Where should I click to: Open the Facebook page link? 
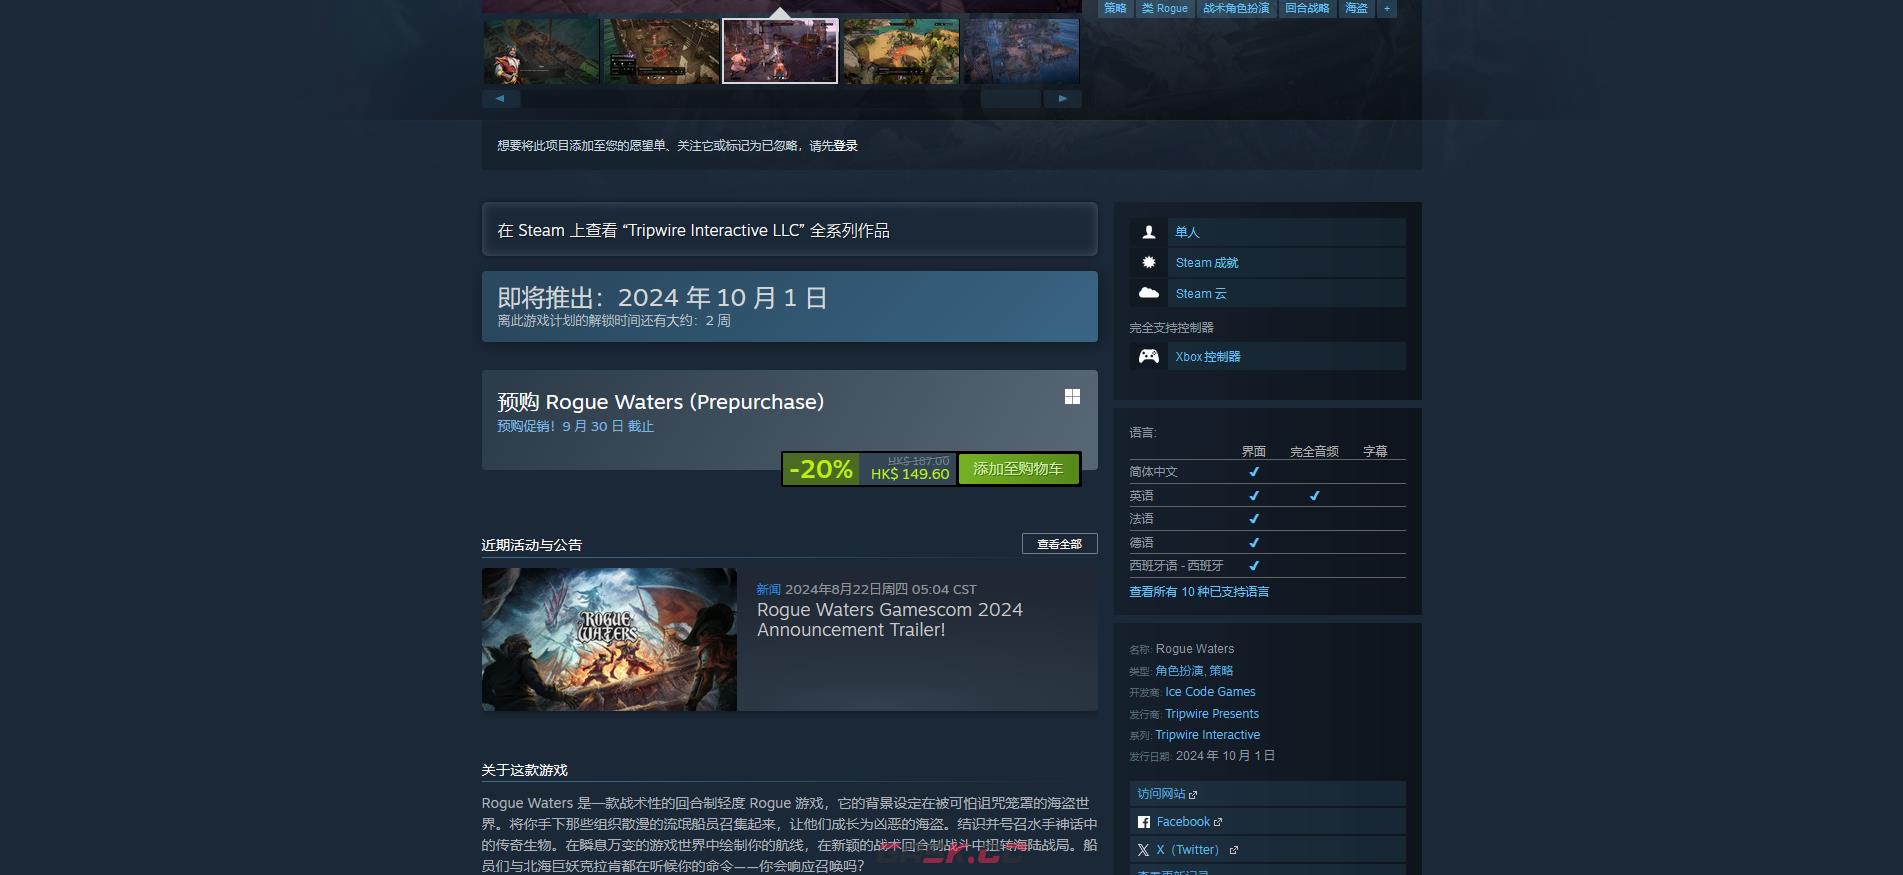1267,822
